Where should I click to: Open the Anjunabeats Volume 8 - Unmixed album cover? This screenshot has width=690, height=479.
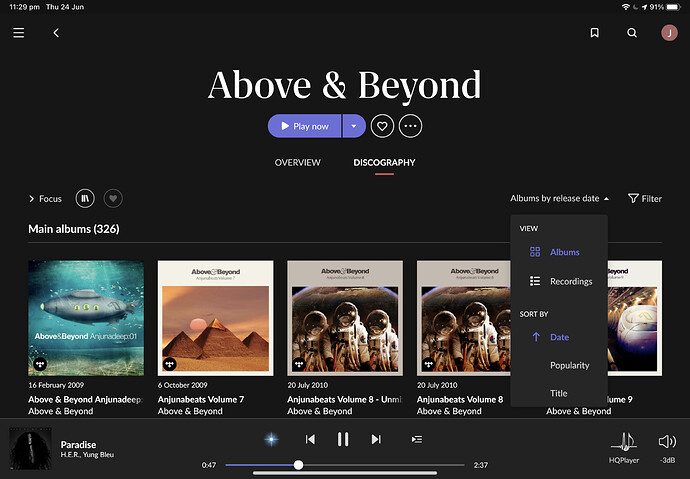[345, 318]
